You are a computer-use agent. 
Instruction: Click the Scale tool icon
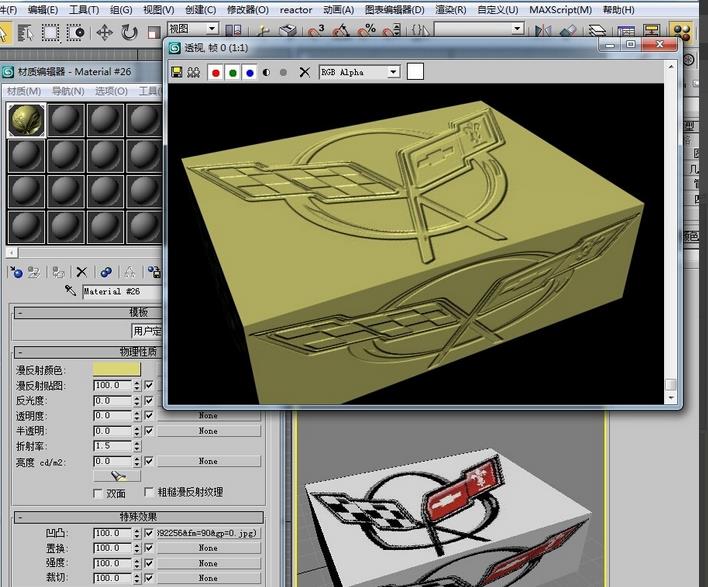coord(154,33)
